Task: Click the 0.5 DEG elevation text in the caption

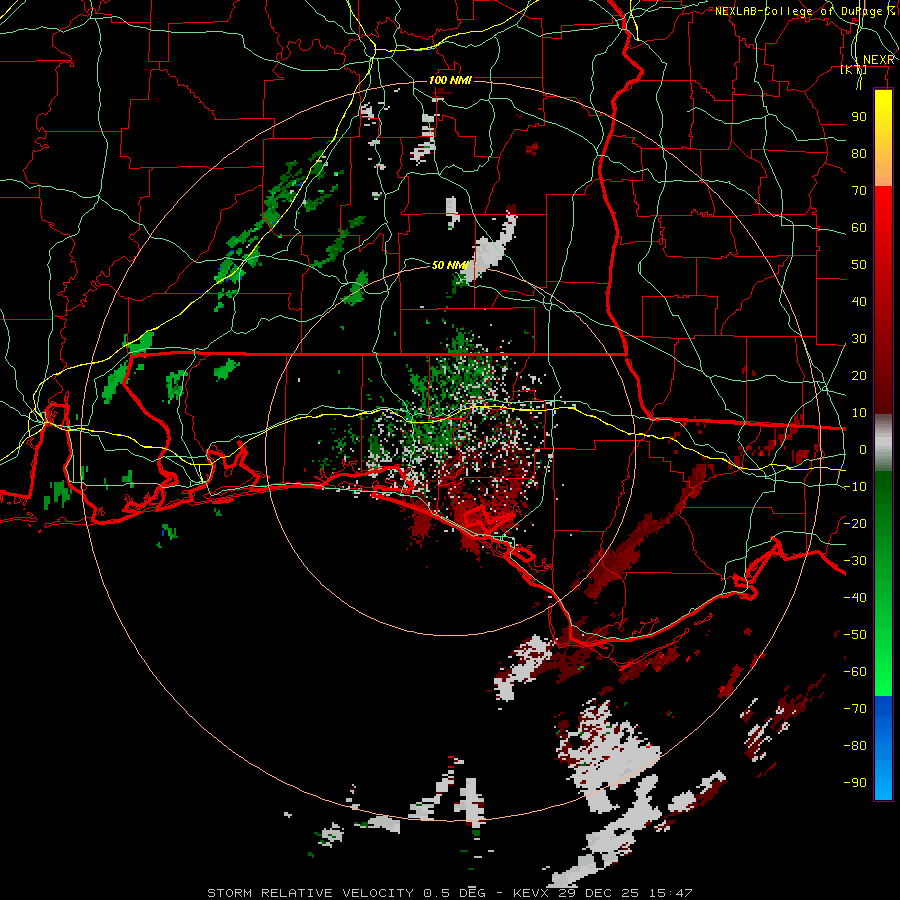Action: 455,893
